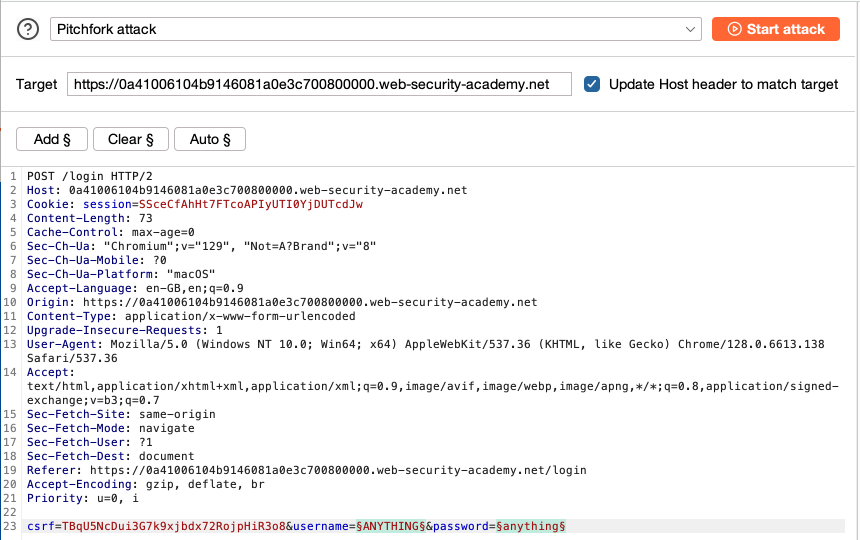Click the Referer header line
The image size is (860, 540).
tap(307, 470)
